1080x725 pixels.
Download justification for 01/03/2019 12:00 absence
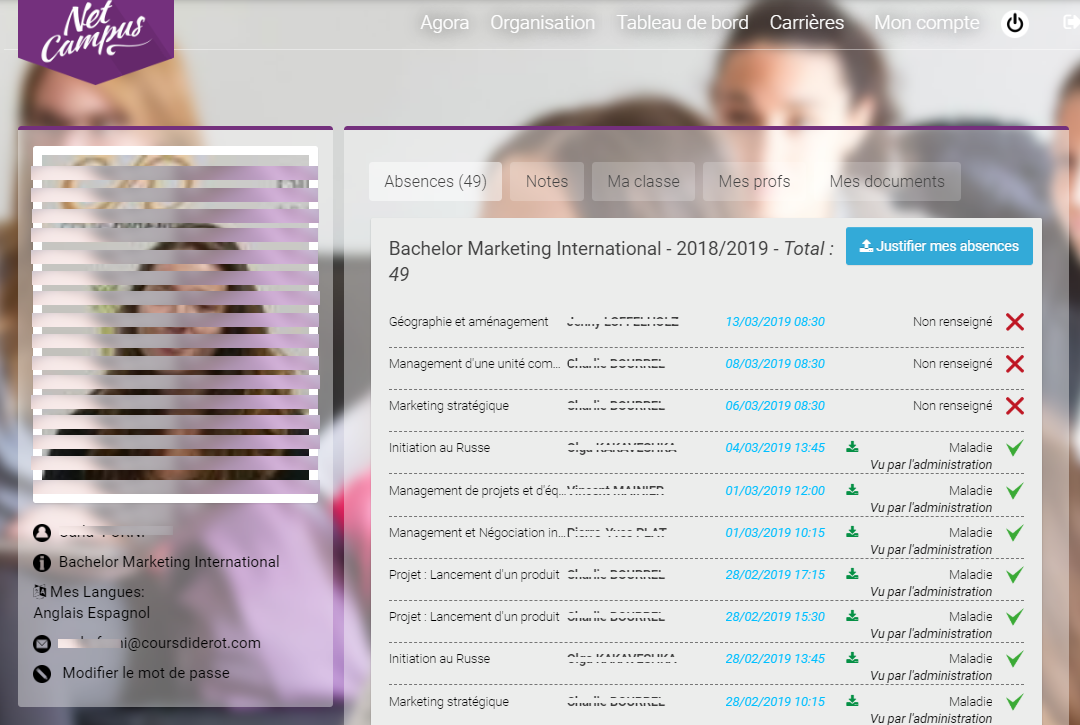[x=852, y=490]
